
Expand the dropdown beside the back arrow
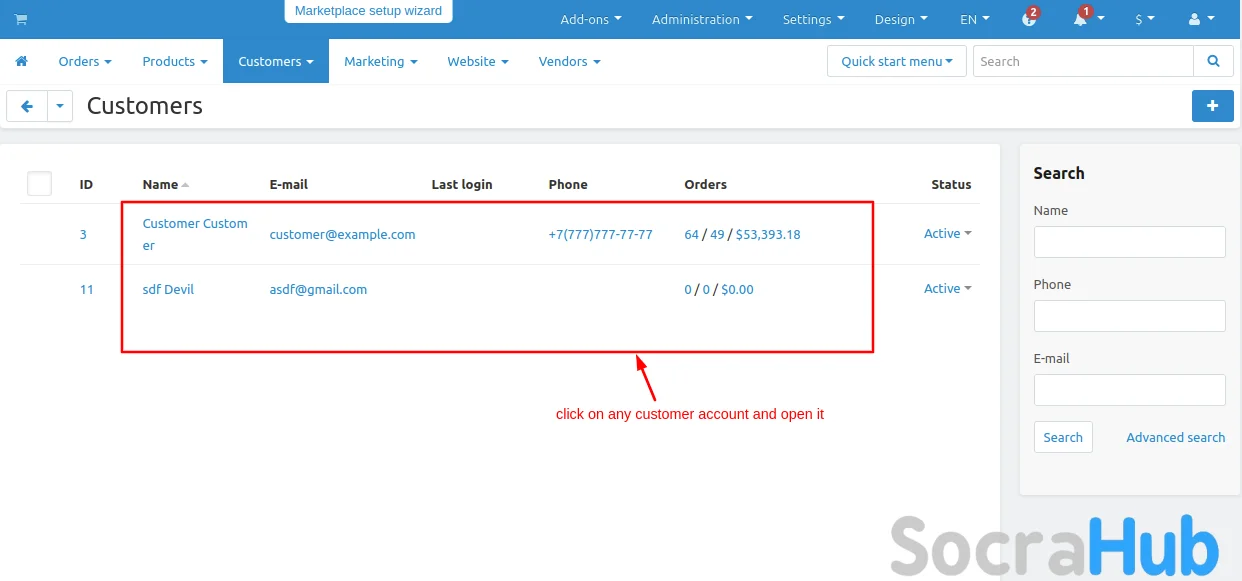point(60,106)
